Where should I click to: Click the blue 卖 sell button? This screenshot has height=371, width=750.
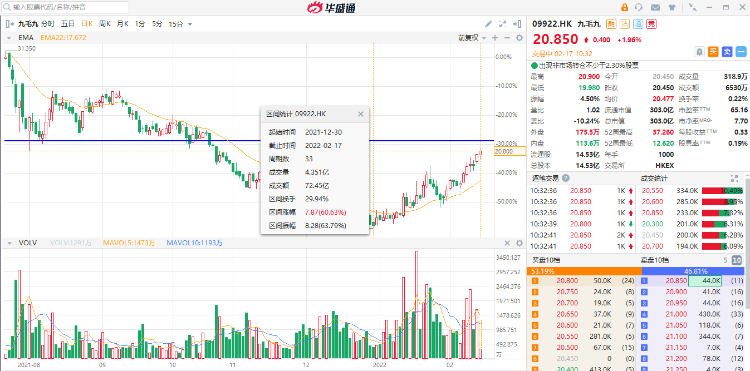point(727,51)
